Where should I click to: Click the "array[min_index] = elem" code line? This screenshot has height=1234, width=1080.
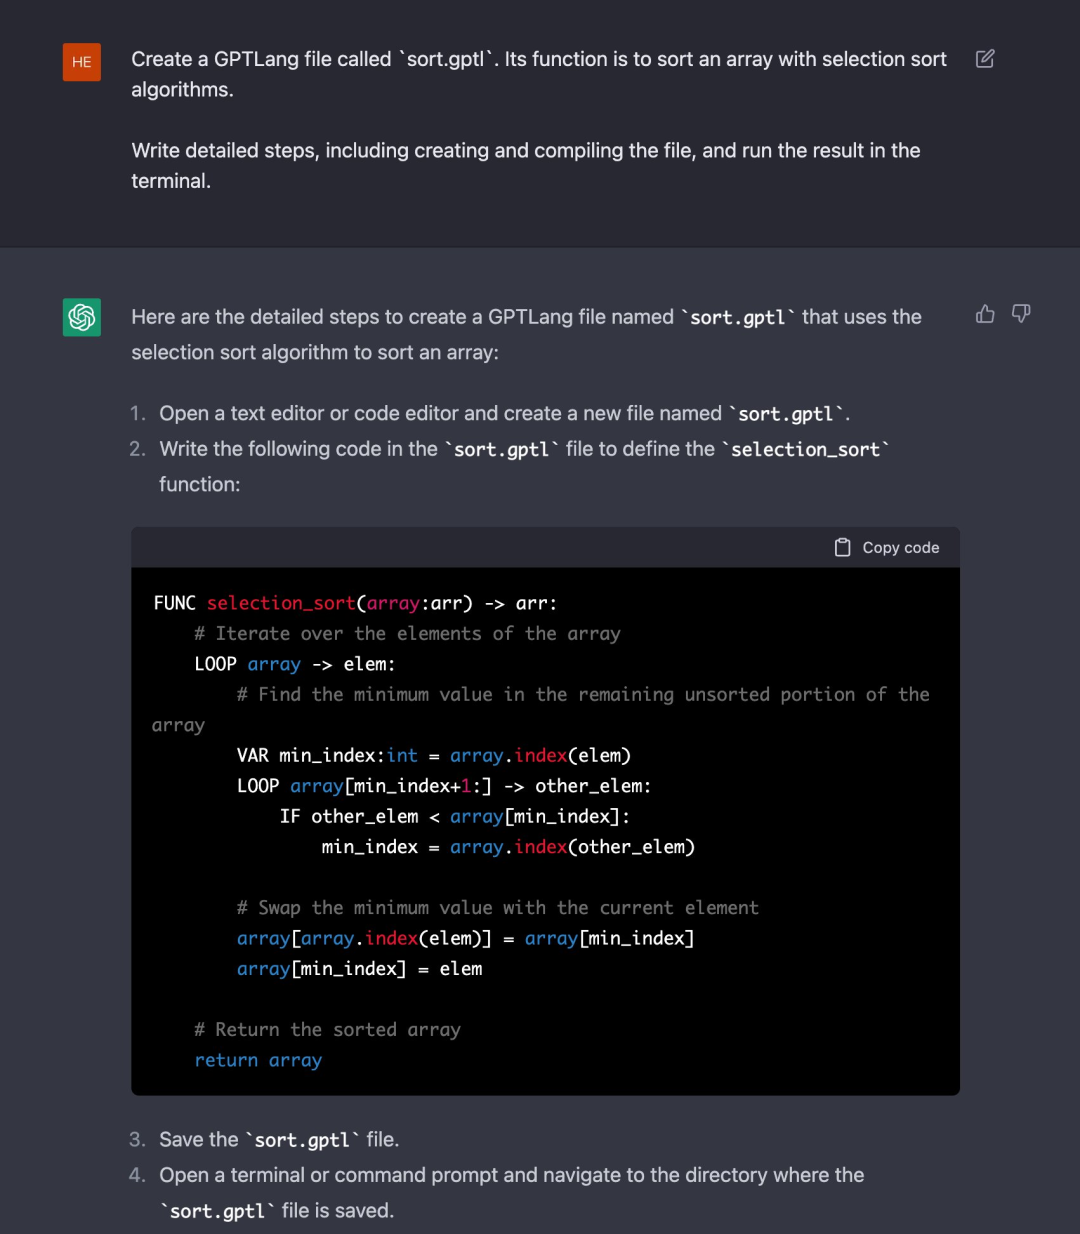[x=359, y=969]
